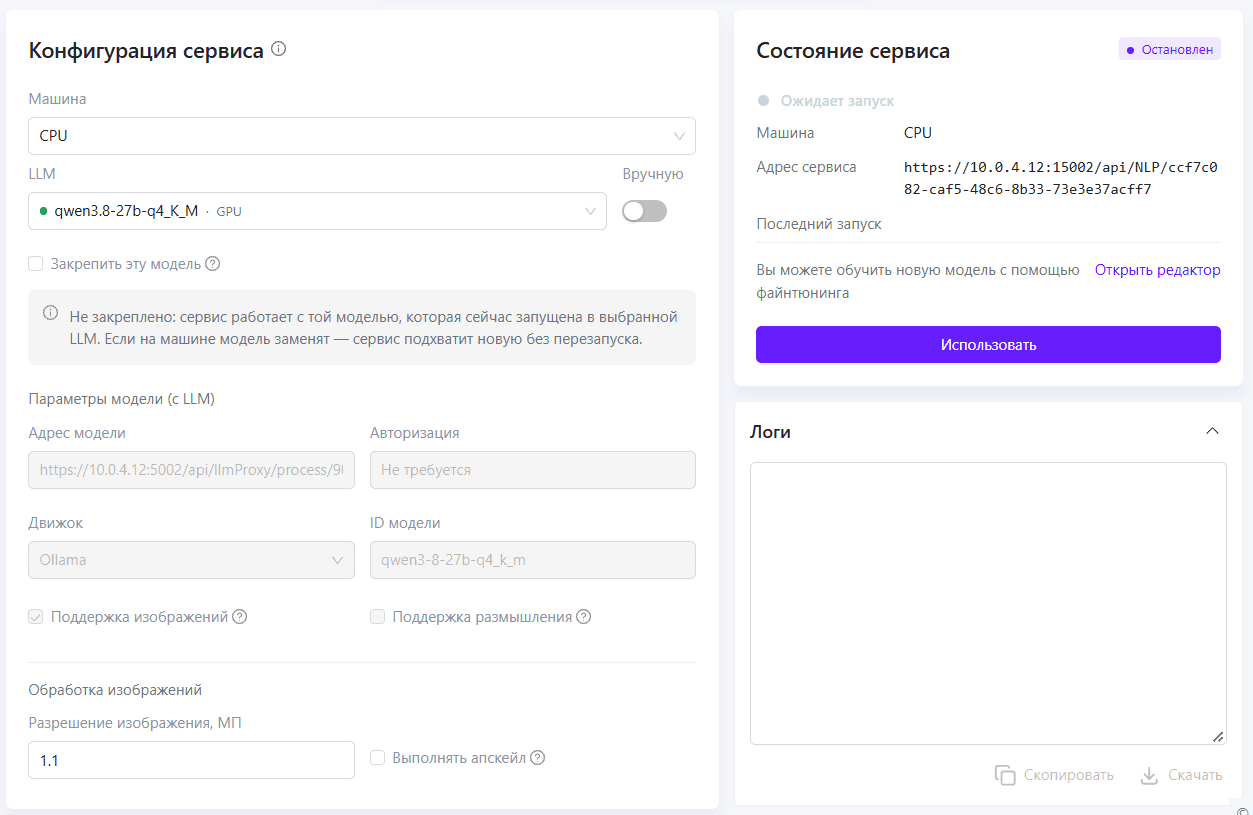The width and height of the screenshot is (1253, 815).
Task: Click the ID модели input field
Action: (x=533, y=560)
